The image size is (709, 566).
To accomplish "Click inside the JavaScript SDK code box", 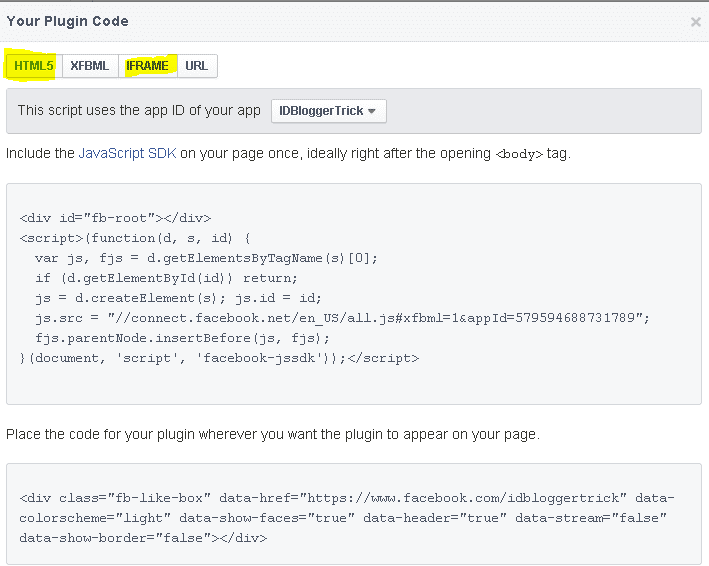I will (354, 294).
